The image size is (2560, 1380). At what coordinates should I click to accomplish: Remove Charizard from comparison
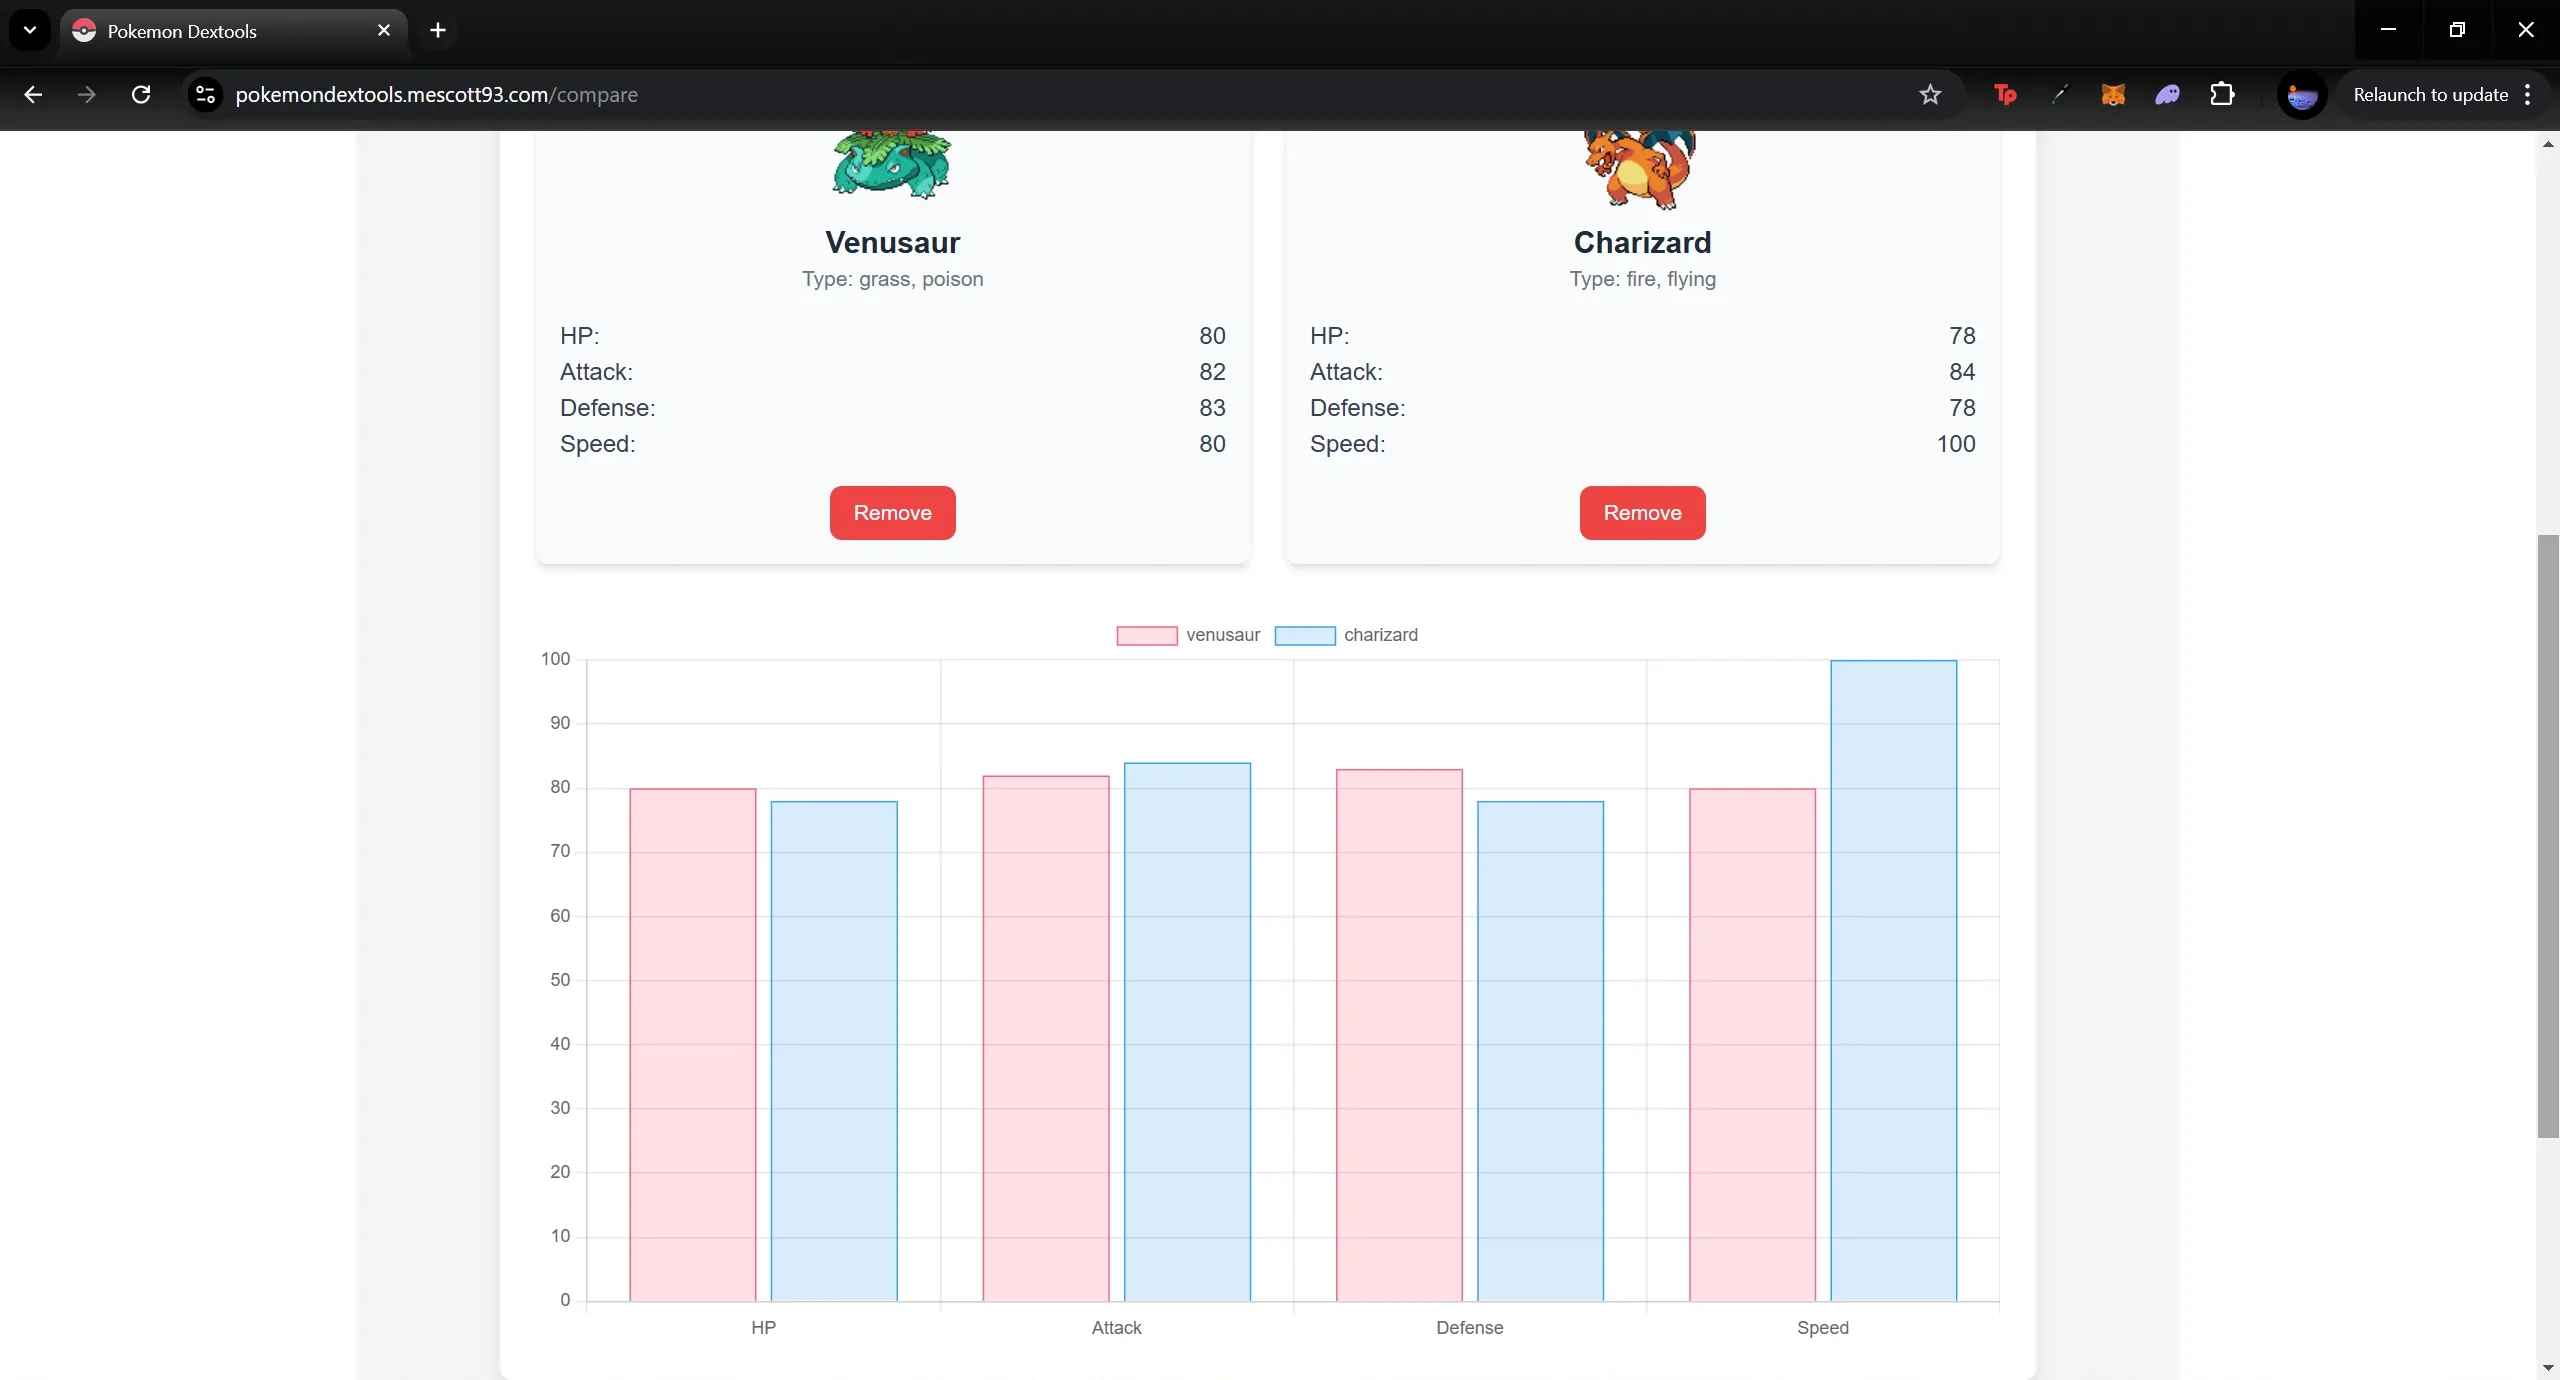point(1642,513)
